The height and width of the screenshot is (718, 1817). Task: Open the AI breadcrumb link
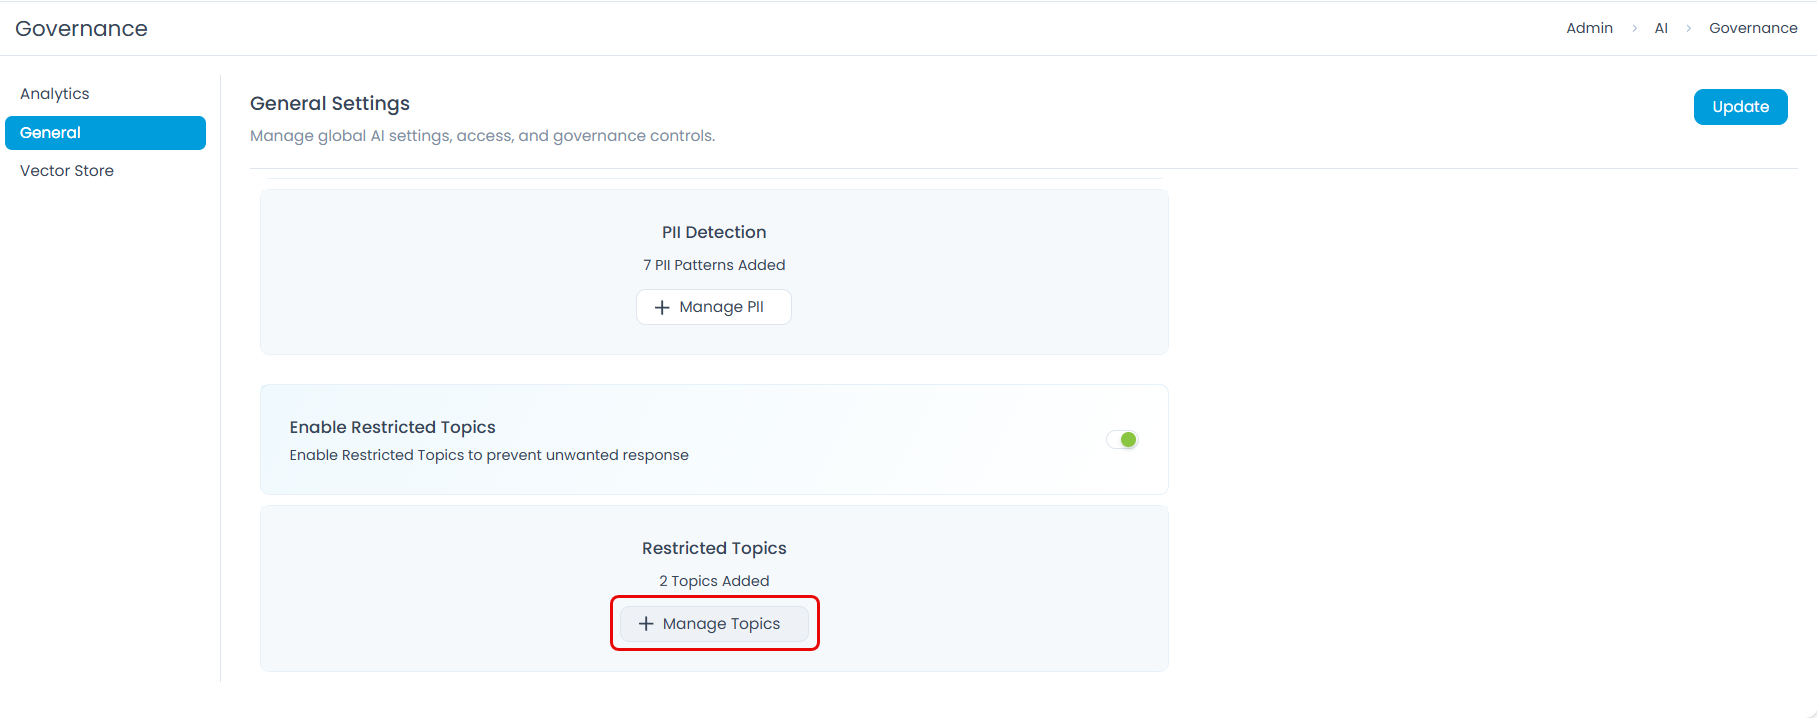[1661, 28]
